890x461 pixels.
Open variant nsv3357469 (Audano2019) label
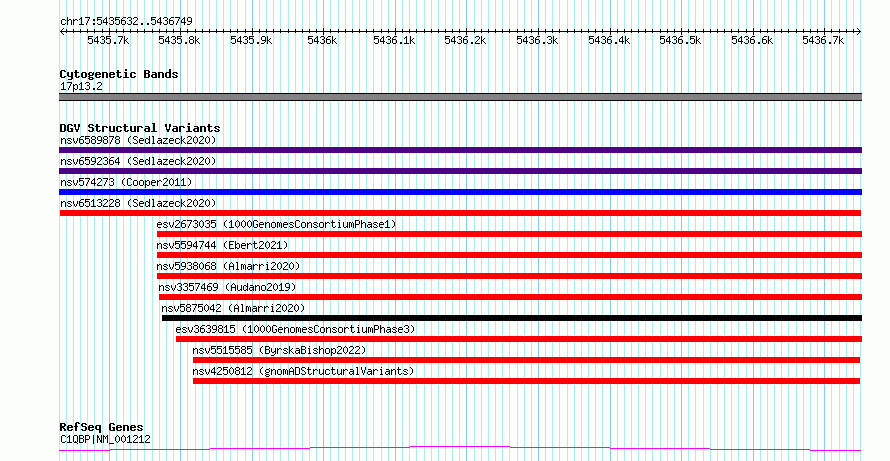(227, 287)
